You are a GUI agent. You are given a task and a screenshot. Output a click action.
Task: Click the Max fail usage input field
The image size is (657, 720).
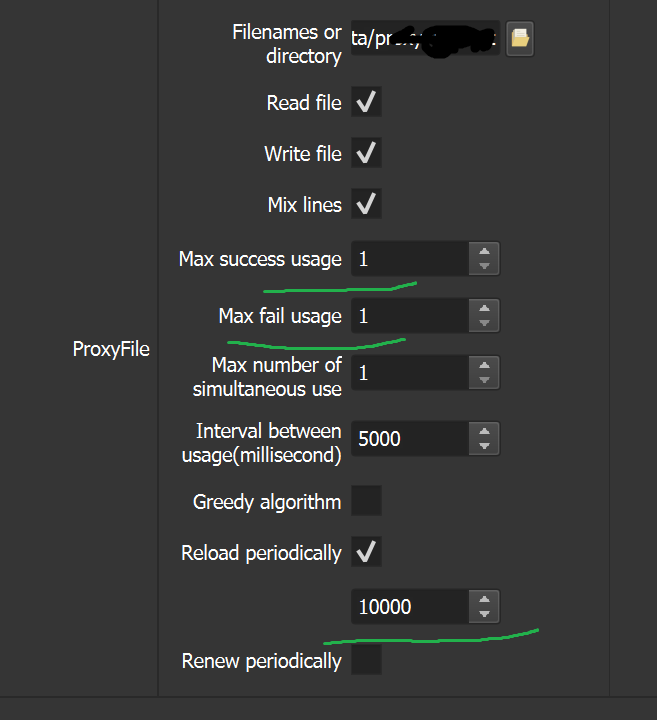409,316
